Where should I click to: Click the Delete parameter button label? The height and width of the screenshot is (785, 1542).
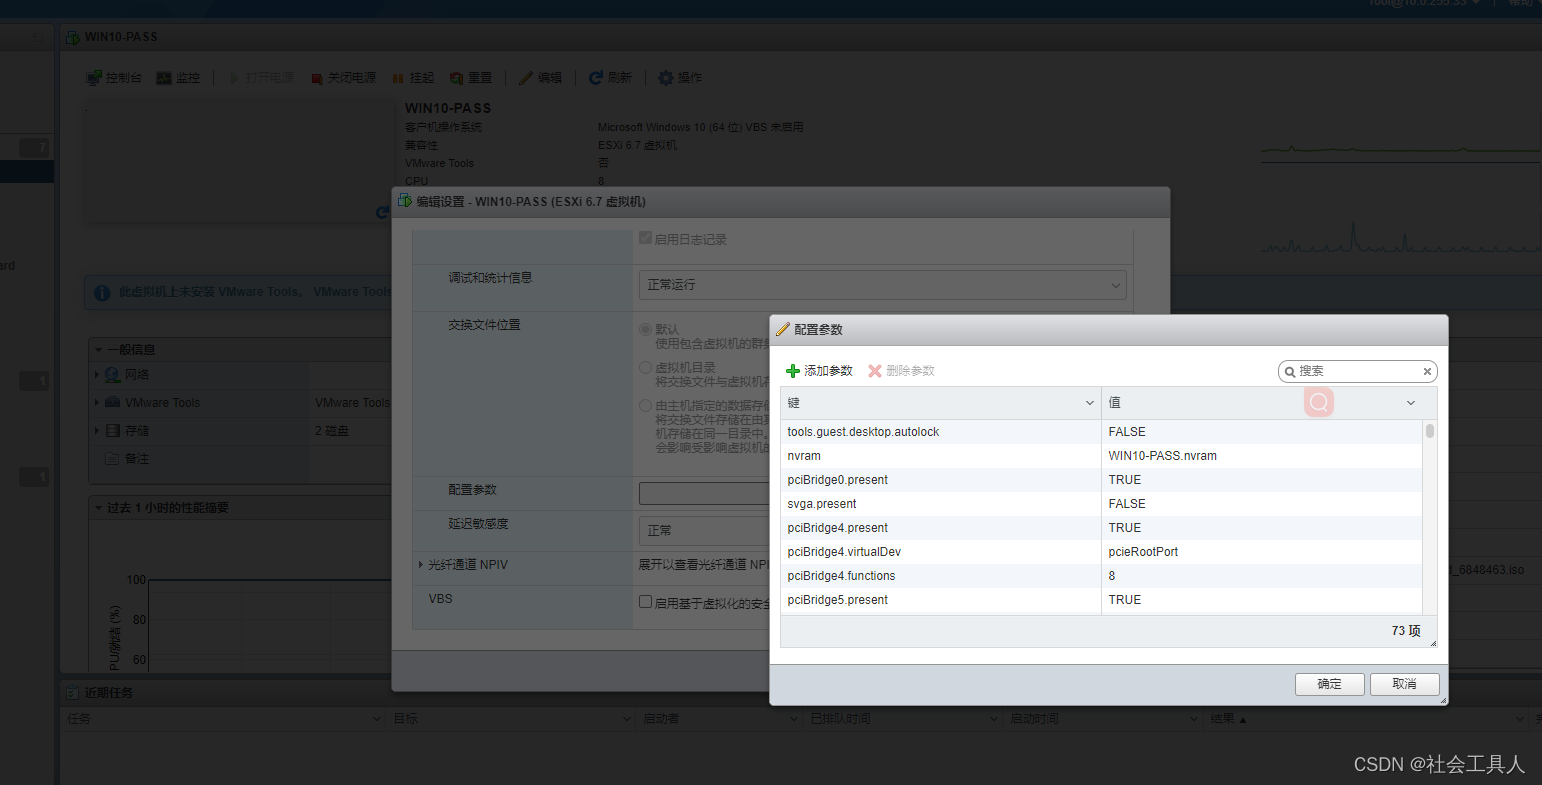(911, 371)
